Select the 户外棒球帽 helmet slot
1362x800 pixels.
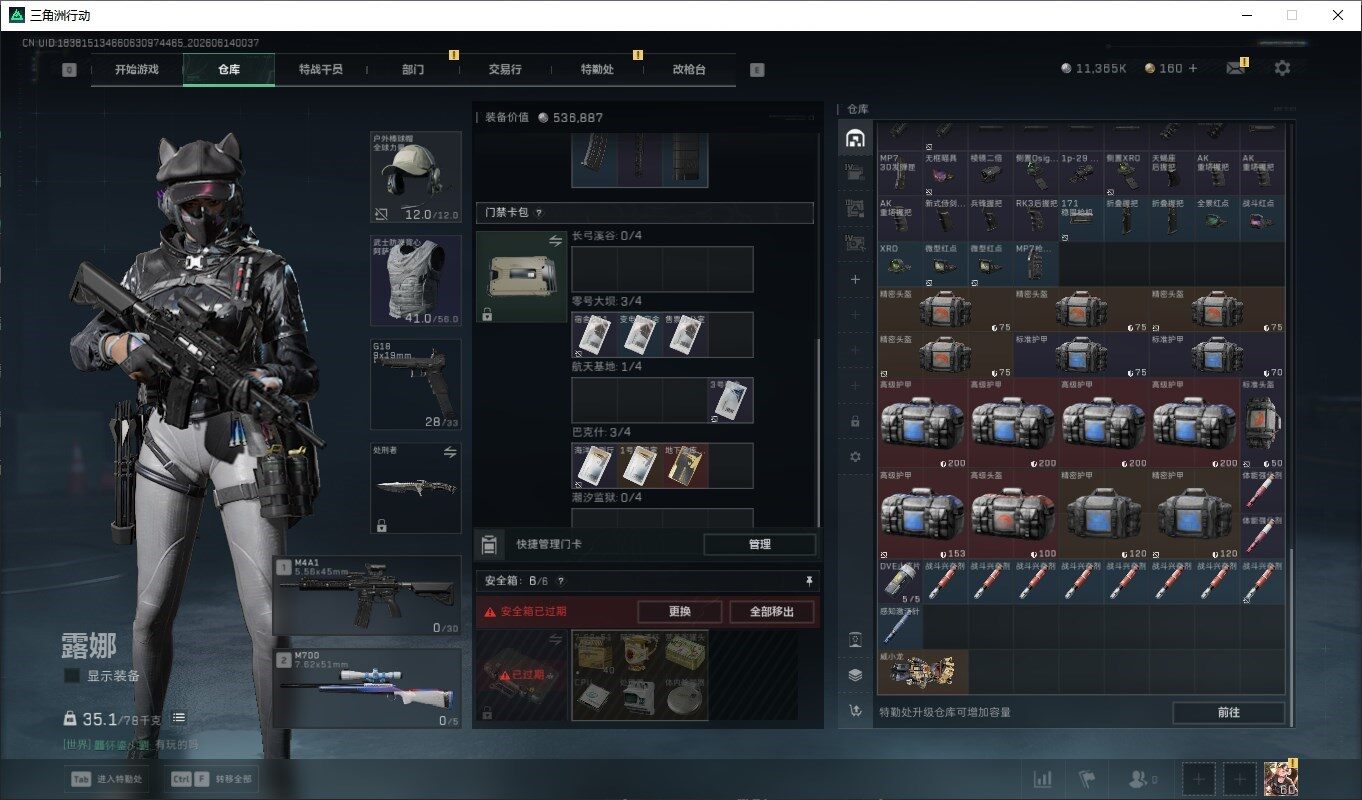click(x=416, y=178)
